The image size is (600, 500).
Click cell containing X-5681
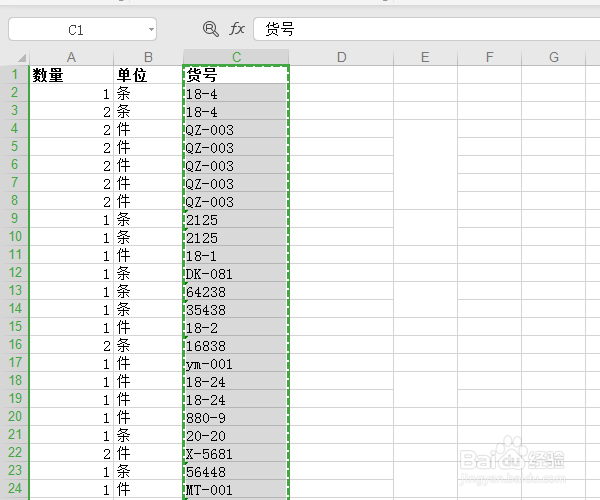(236, 453)
